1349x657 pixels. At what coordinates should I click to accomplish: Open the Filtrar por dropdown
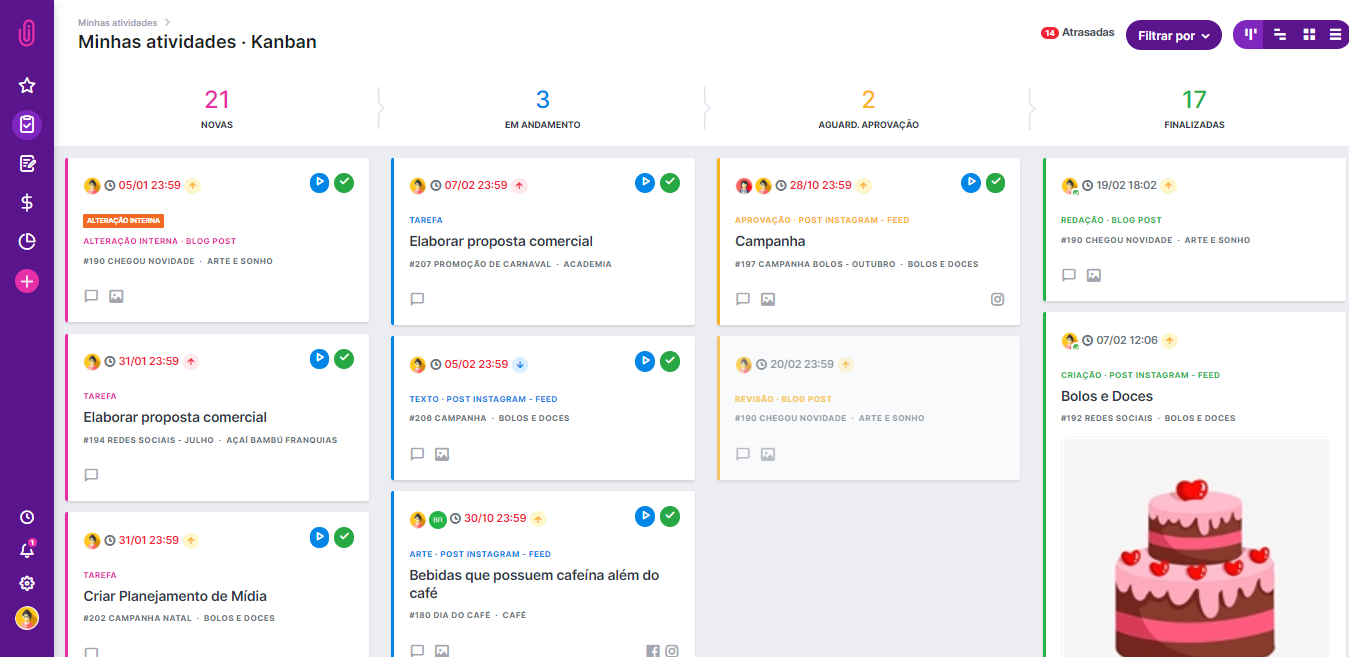1173,35
